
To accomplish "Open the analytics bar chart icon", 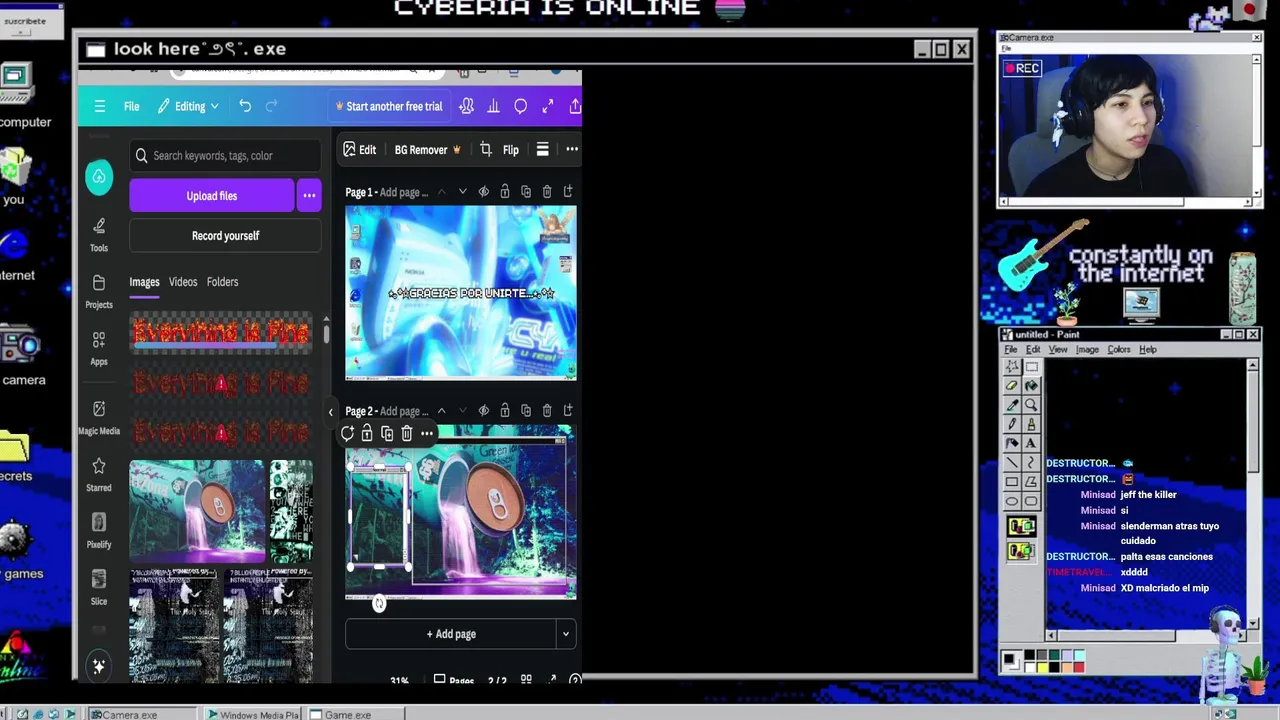I will 493,106.
